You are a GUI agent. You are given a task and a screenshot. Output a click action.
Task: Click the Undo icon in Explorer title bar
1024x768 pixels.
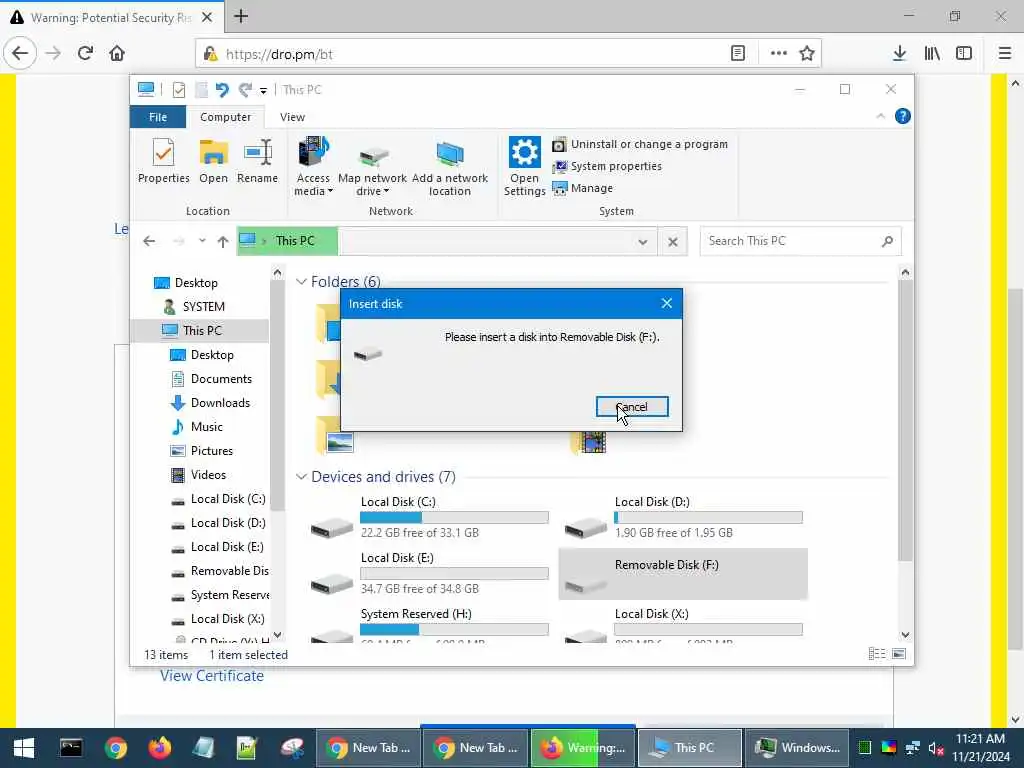coord(222,89)
